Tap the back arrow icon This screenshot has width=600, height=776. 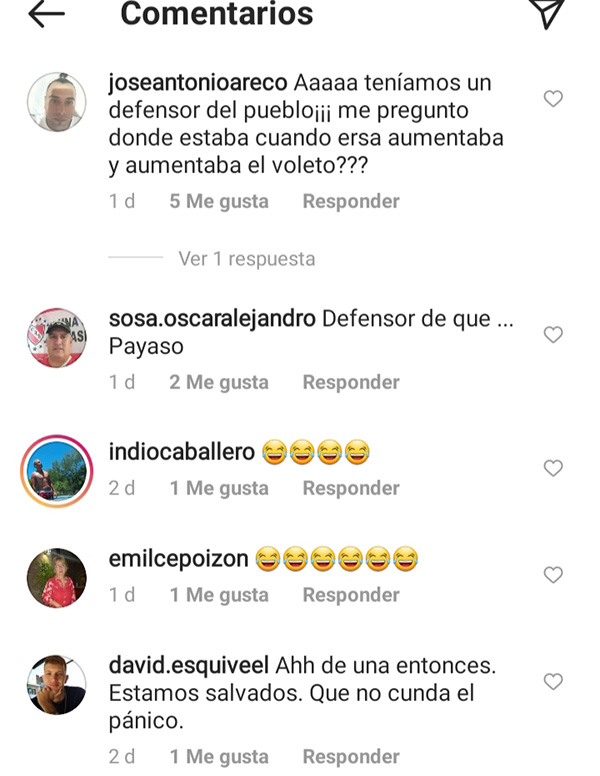46,14
